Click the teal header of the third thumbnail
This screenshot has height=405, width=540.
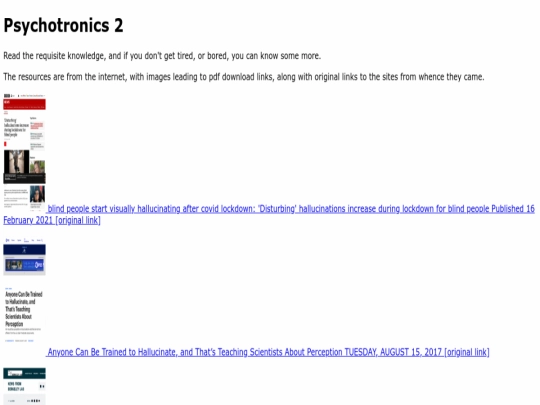click(x=24, y=373)
